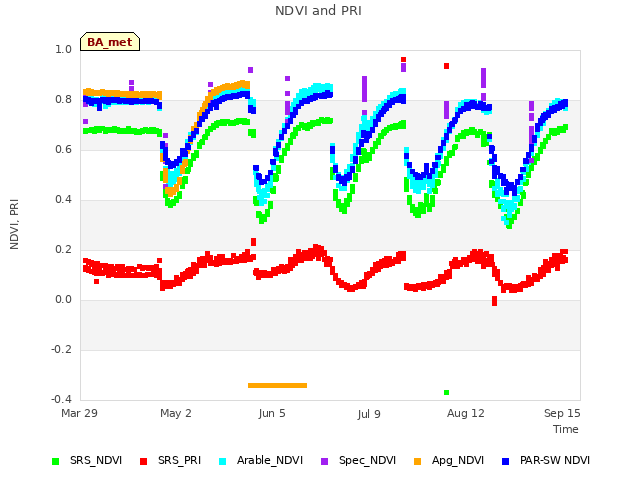Screen dimensions: 640x480
Task: Click the blue PAR-SW NDVI legend swatch
Action: pos(506,461)
